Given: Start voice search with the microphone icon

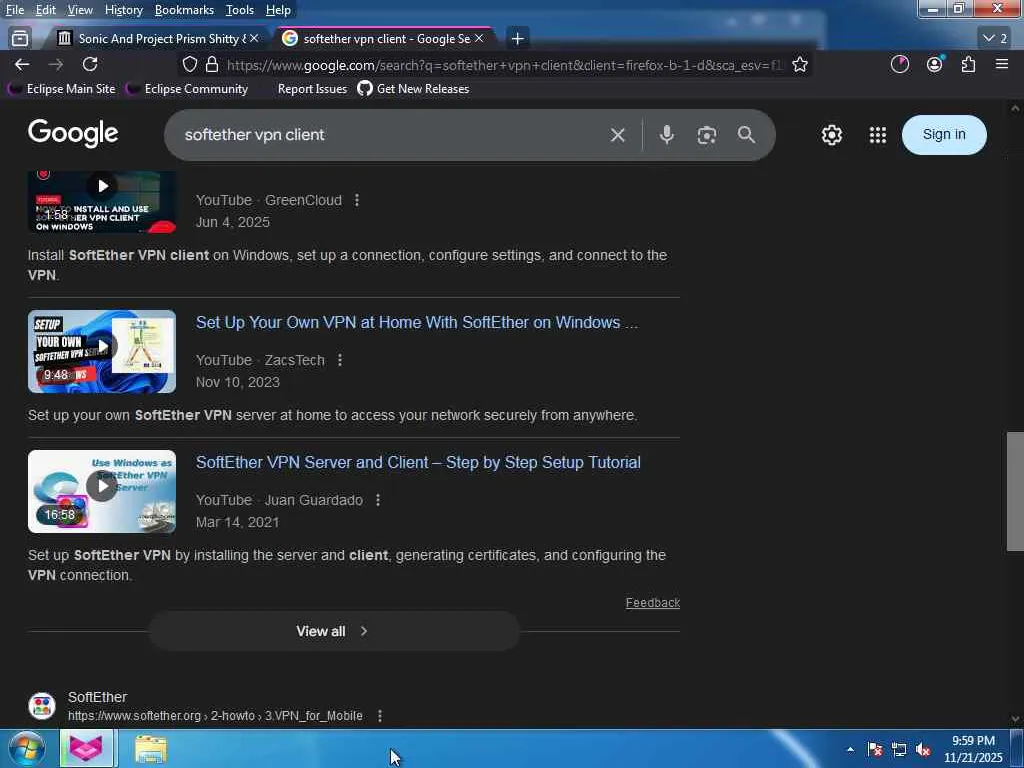Looking at the screenshot, I should tap(666, 135).
